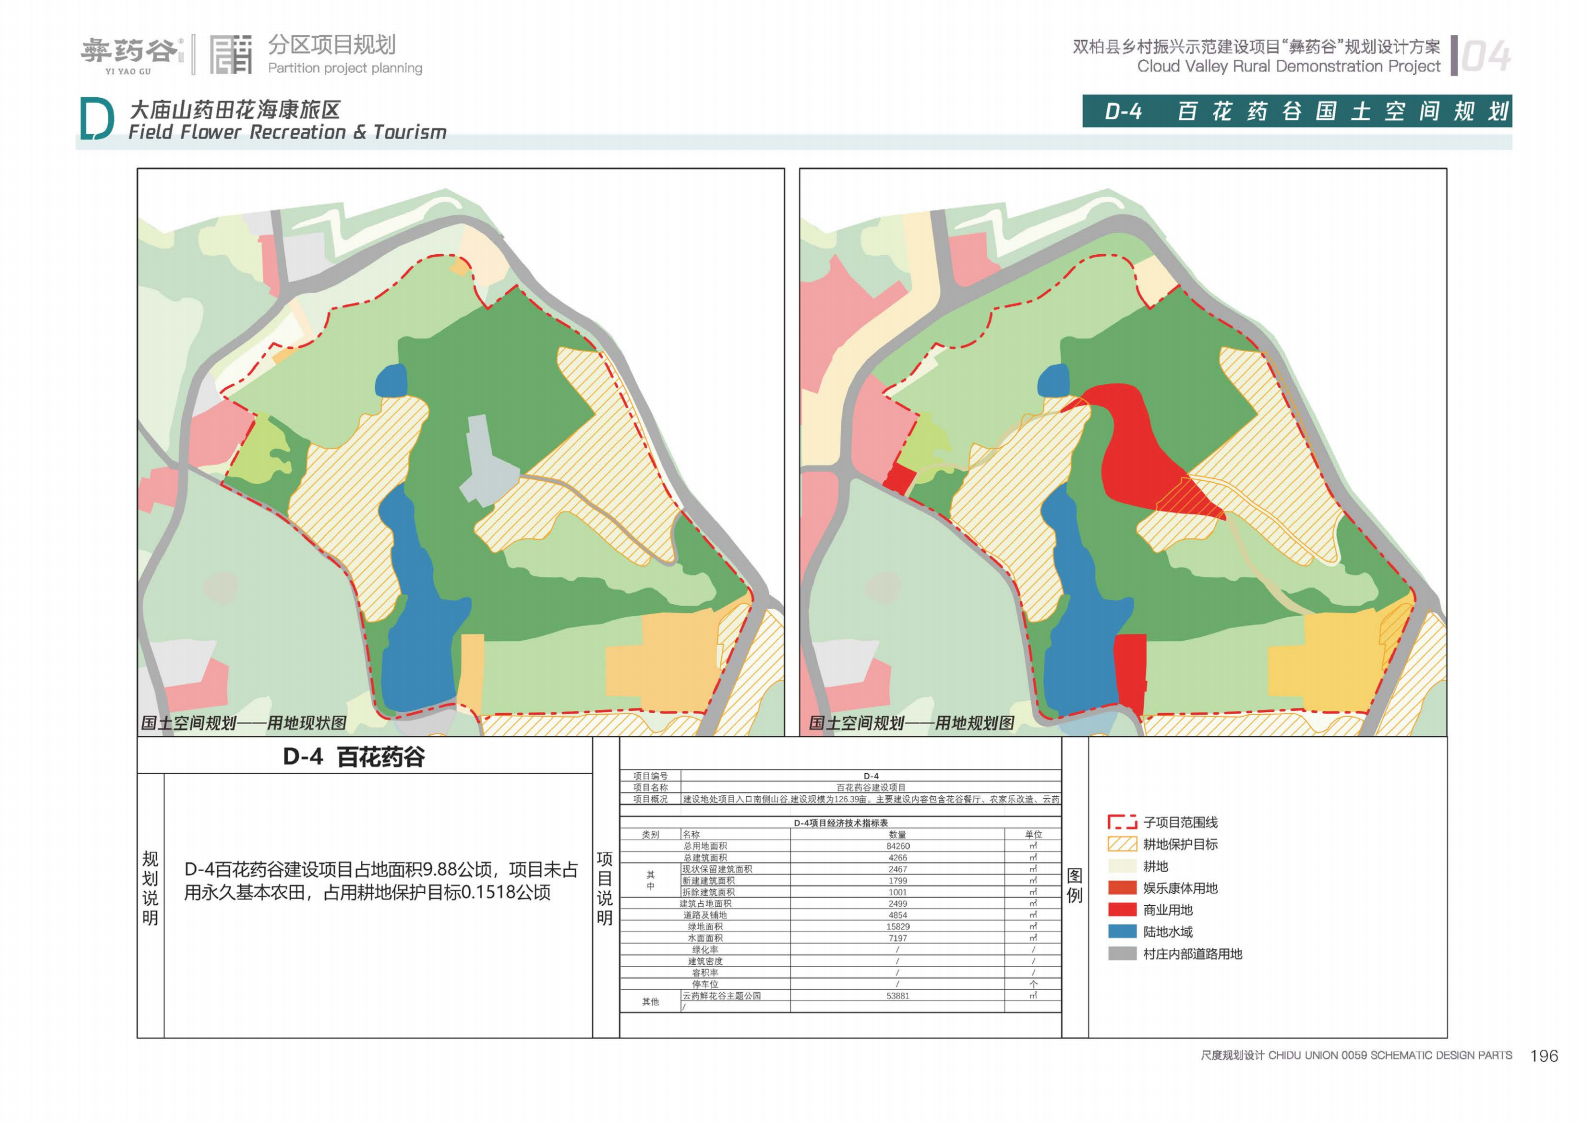The image size is (1588, 1123).
Task: Click the hatched 耕地保护目标 legend symbol
Action: pos(1122,844)
